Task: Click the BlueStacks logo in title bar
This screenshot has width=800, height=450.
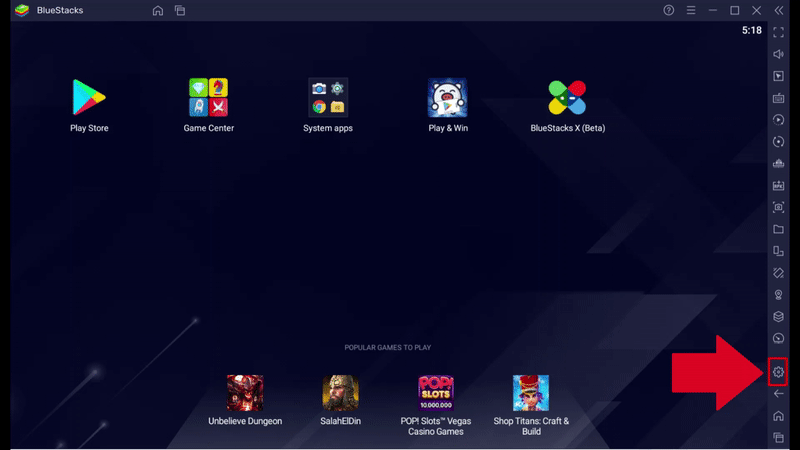Action: 22,10
